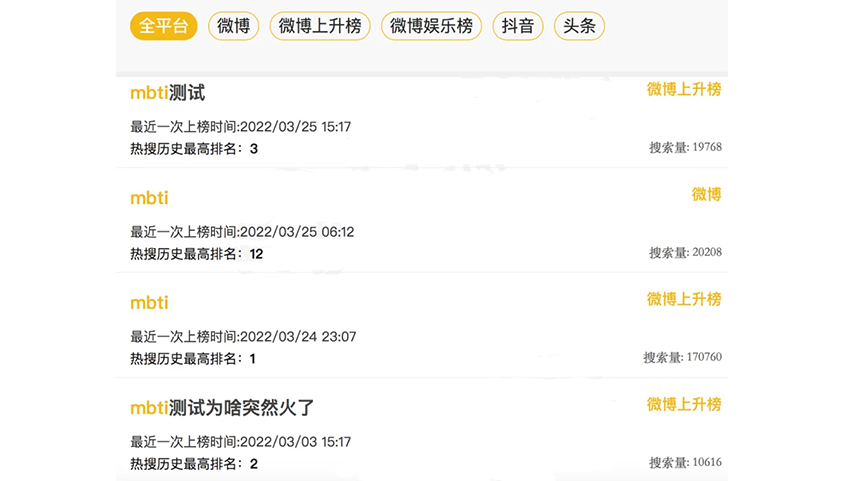This screenshot has width=844, height=481.
Task: Select the 全平台 filter tab
Action: pos(164,26)
